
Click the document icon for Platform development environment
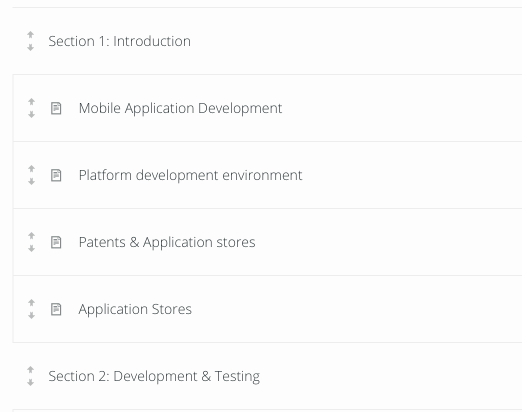click(x=56, y=175)
